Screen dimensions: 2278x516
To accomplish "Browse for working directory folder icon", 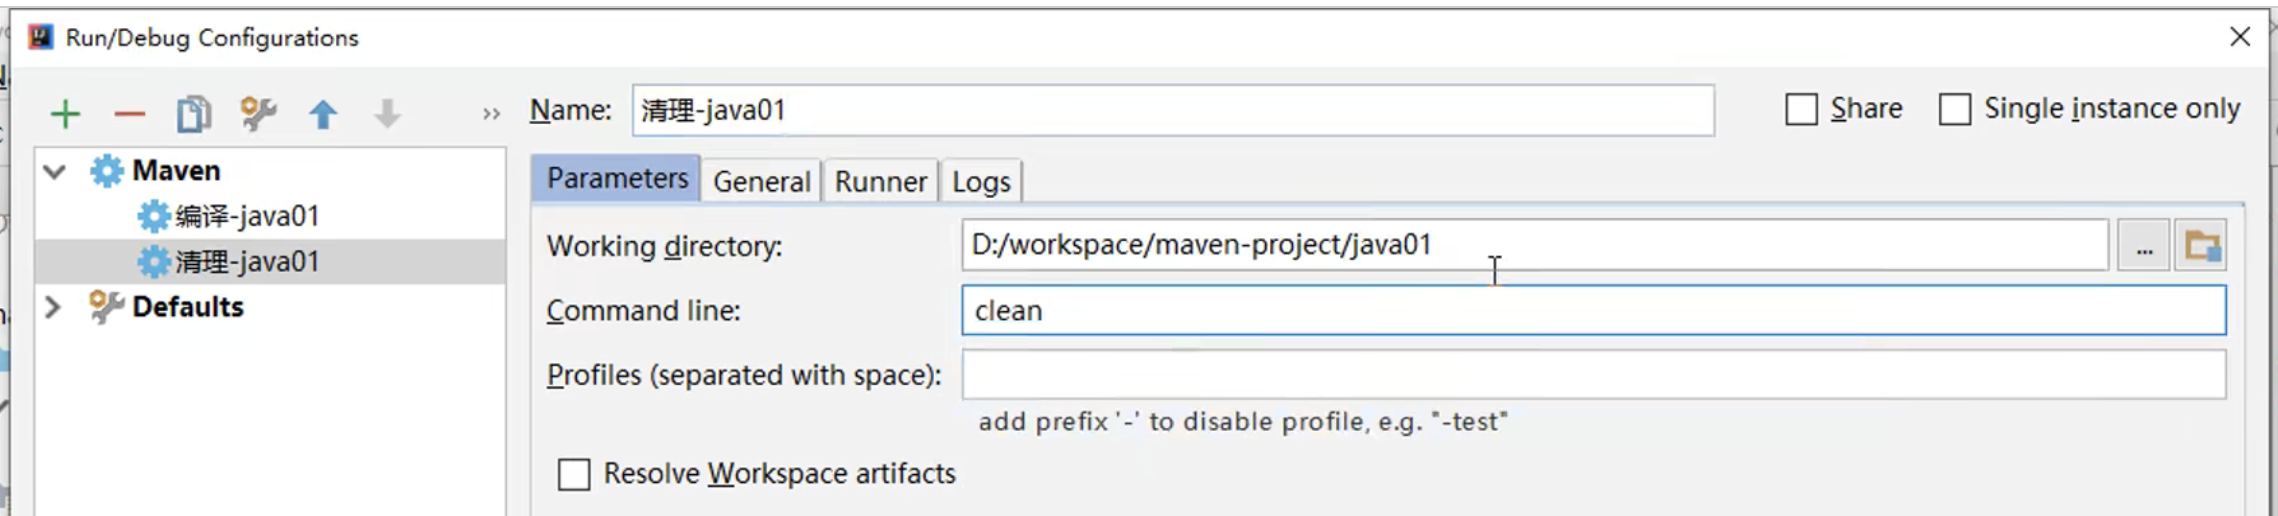I will [2202, 246].
